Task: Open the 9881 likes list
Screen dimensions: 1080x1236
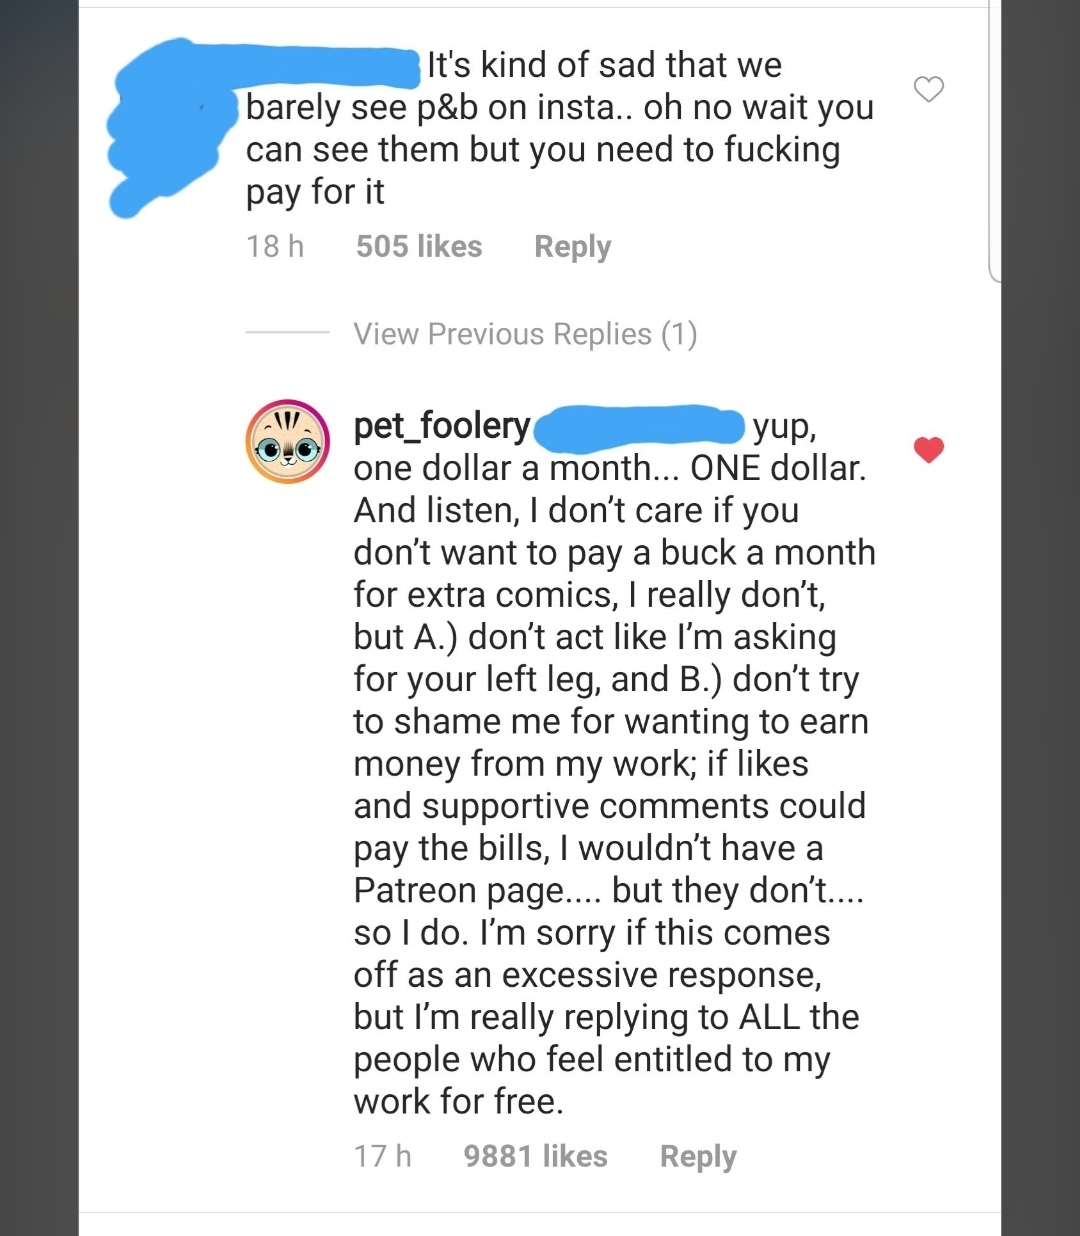Action: 535,1156
